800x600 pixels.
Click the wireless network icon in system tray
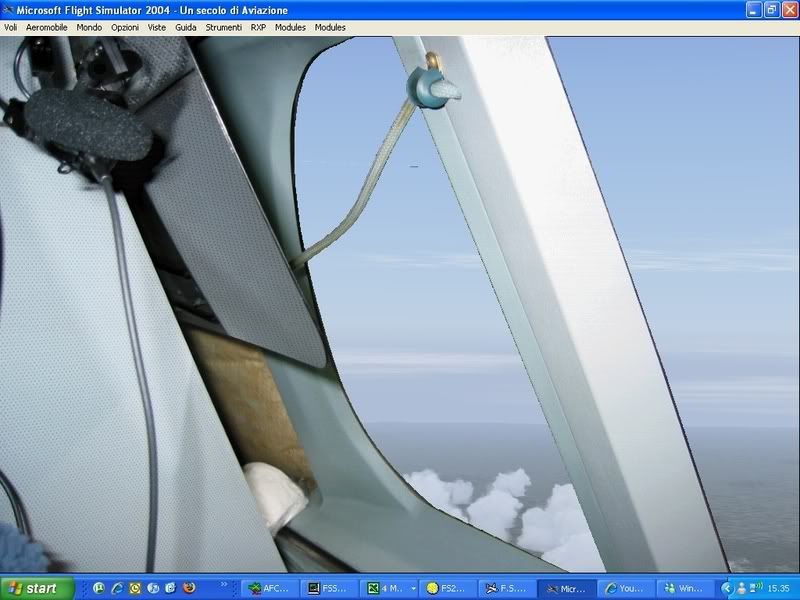[756, 588]
